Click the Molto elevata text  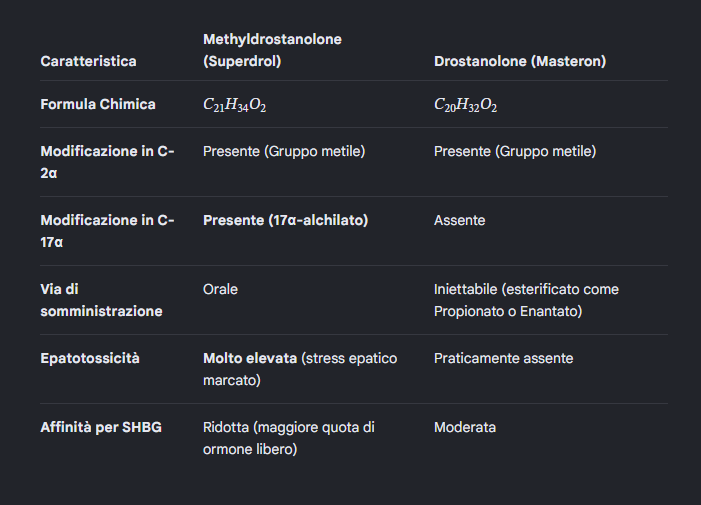(249, 358)
